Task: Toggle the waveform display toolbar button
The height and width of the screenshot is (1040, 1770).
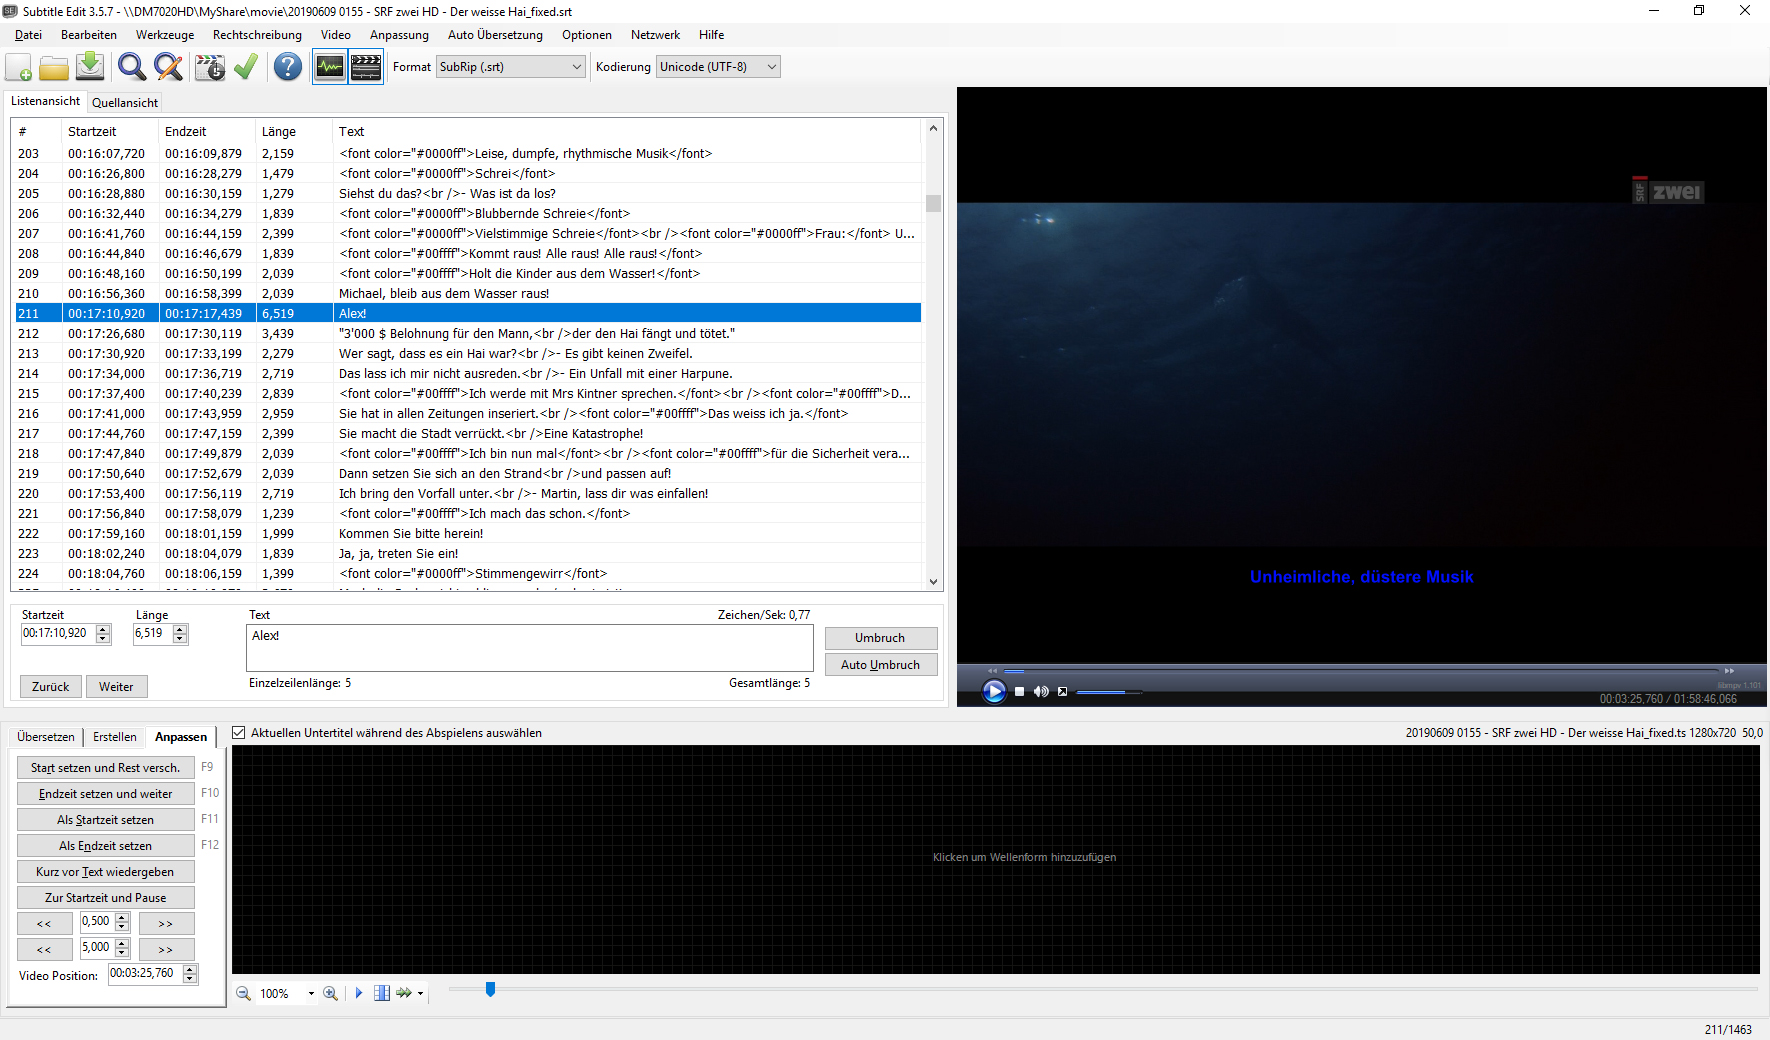Action: [330, 67]
